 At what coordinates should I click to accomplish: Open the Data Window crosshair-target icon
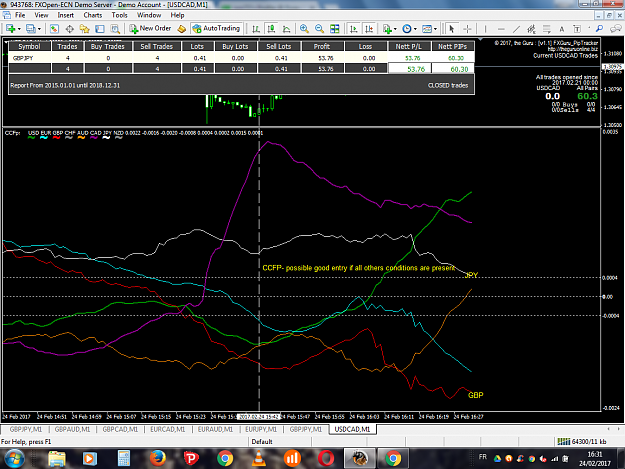(x=69, y=29)
